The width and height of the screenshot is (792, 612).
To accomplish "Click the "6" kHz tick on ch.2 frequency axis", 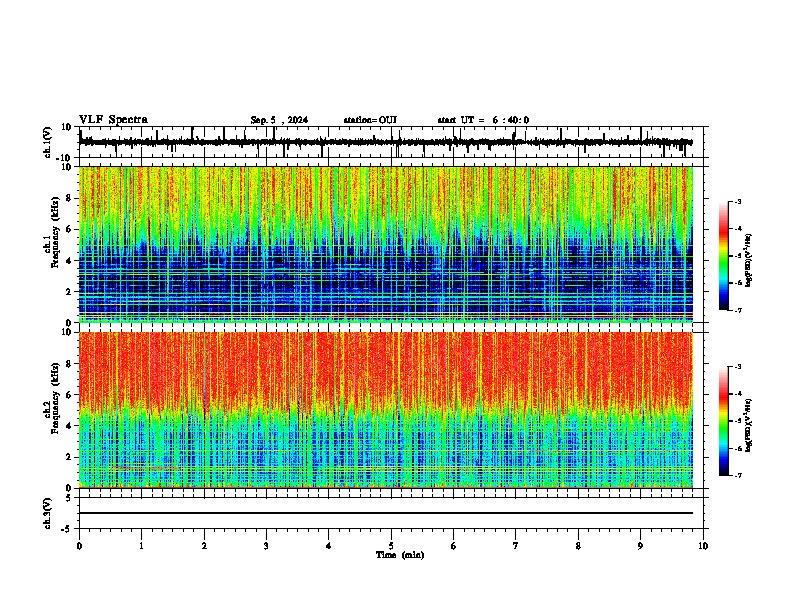I will 69,395.
